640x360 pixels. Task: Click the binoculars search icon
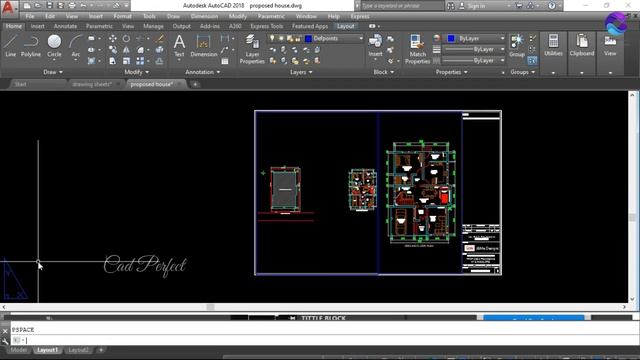coord(451,6)
